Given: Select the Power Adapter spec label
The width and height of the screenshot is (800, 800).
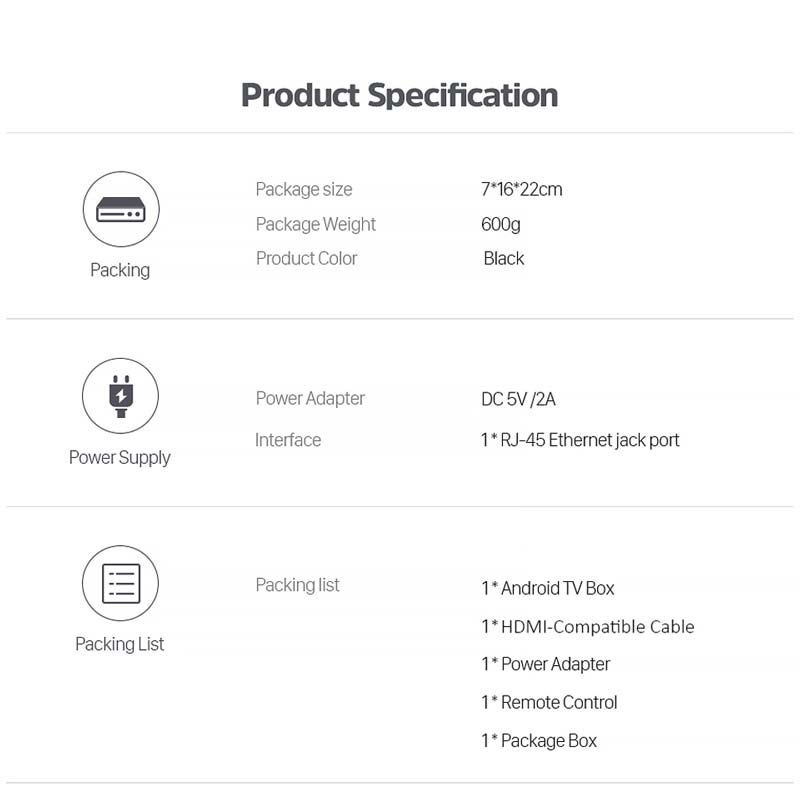Looking at the screenshot, I should point(310,398).
